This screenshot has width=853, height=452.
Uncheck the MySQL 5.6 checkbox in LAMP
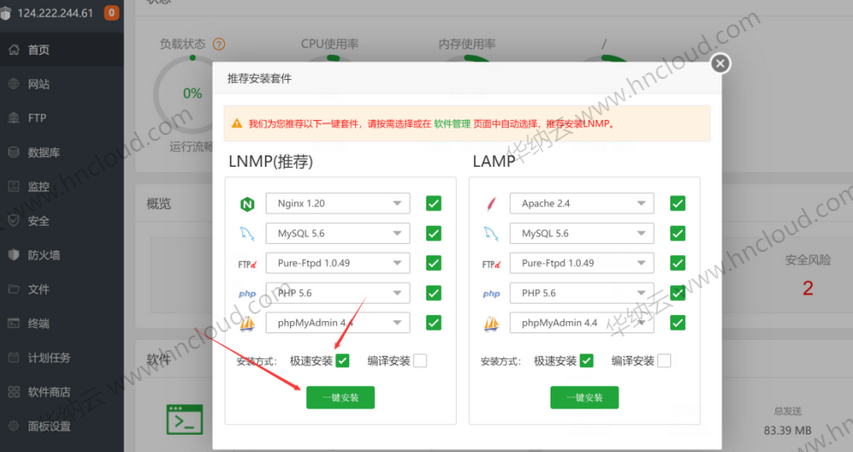[x=678, y=233]
